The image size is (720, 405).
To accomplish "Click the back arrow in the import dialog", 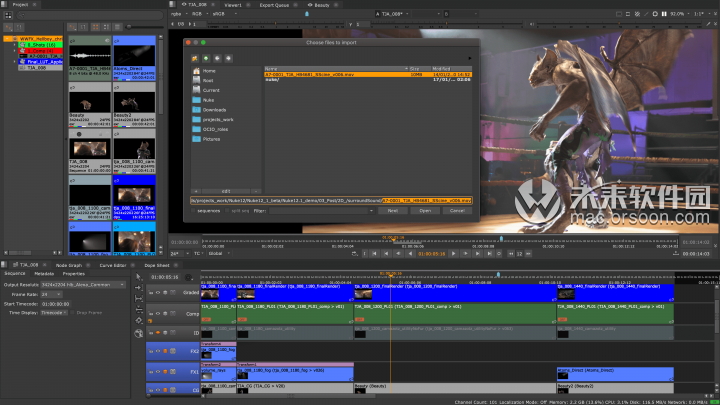I will (217, 58).
